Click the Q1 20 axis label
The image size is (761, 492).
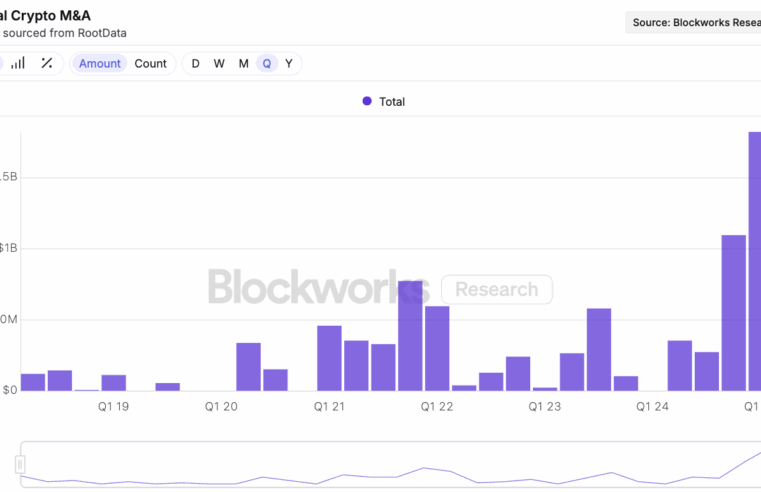[x=221, y=407]
